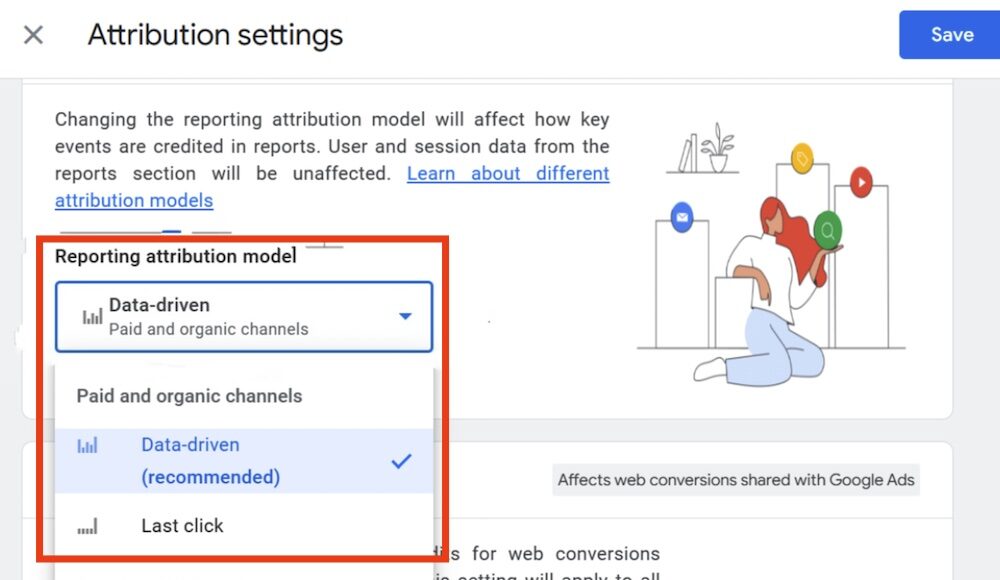
Task: Click the Data-driven text in the model combo box
Action: click(159, 305)
